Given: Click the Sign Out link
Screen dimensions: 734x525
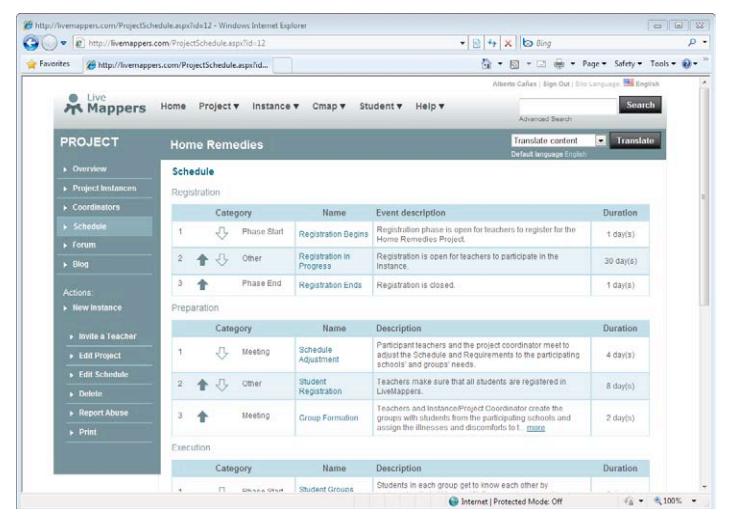Looking at the screenshot, I should click(556, 84).
